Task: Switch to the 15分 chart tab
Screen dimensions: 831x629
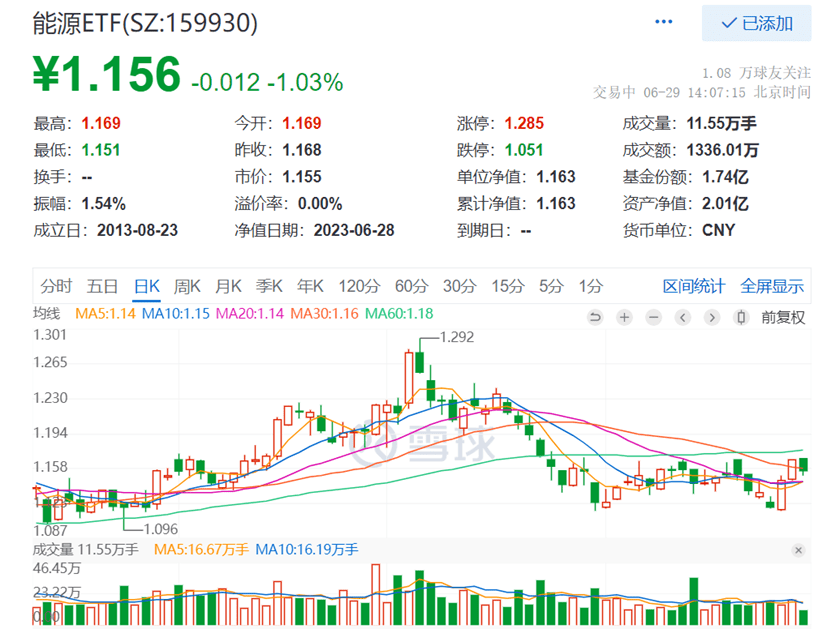Action: 508,286
